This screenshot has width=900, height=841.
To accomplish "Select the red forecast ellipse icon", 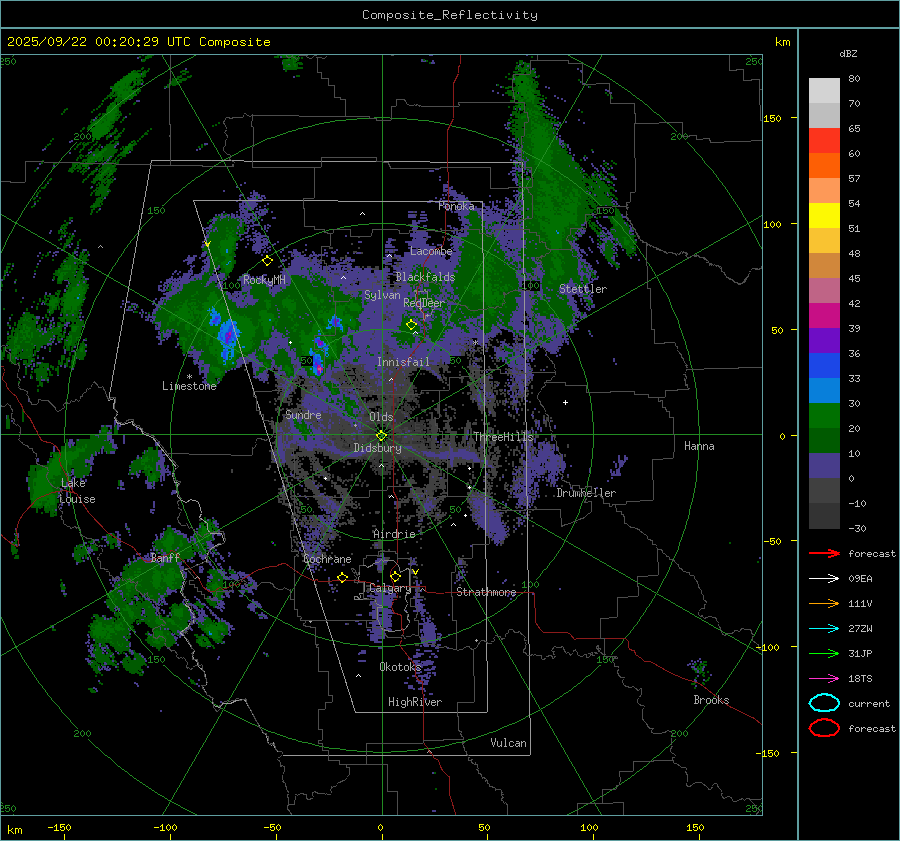I will click(x=823, y=728).
